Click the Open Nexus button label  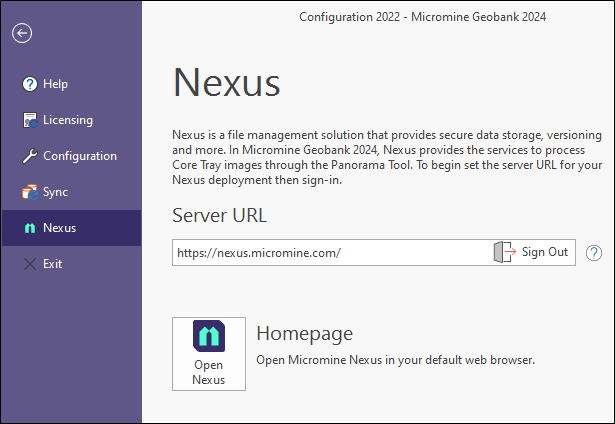pos(209,372)
